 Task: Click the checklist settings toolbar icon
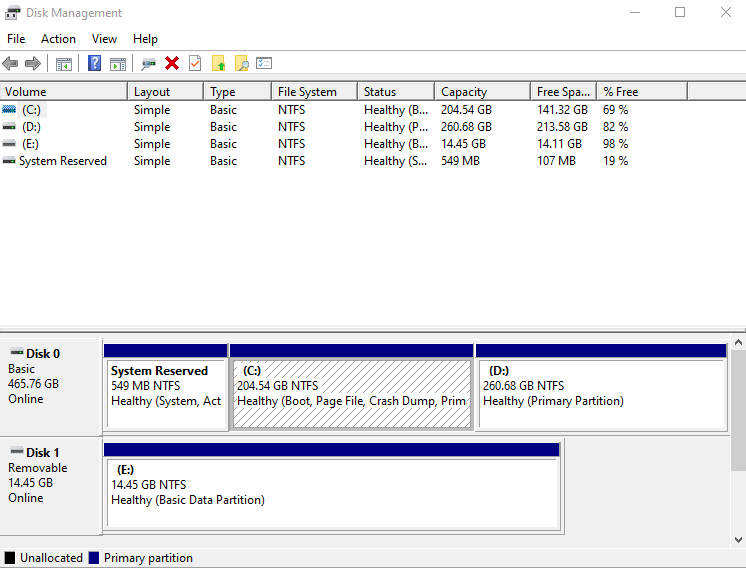[264, 63]
